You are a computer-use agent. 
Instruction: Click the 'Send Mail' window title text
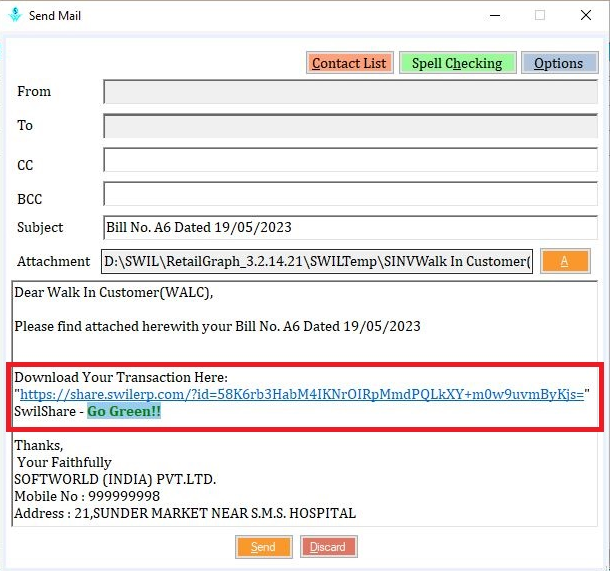(55, 16)
